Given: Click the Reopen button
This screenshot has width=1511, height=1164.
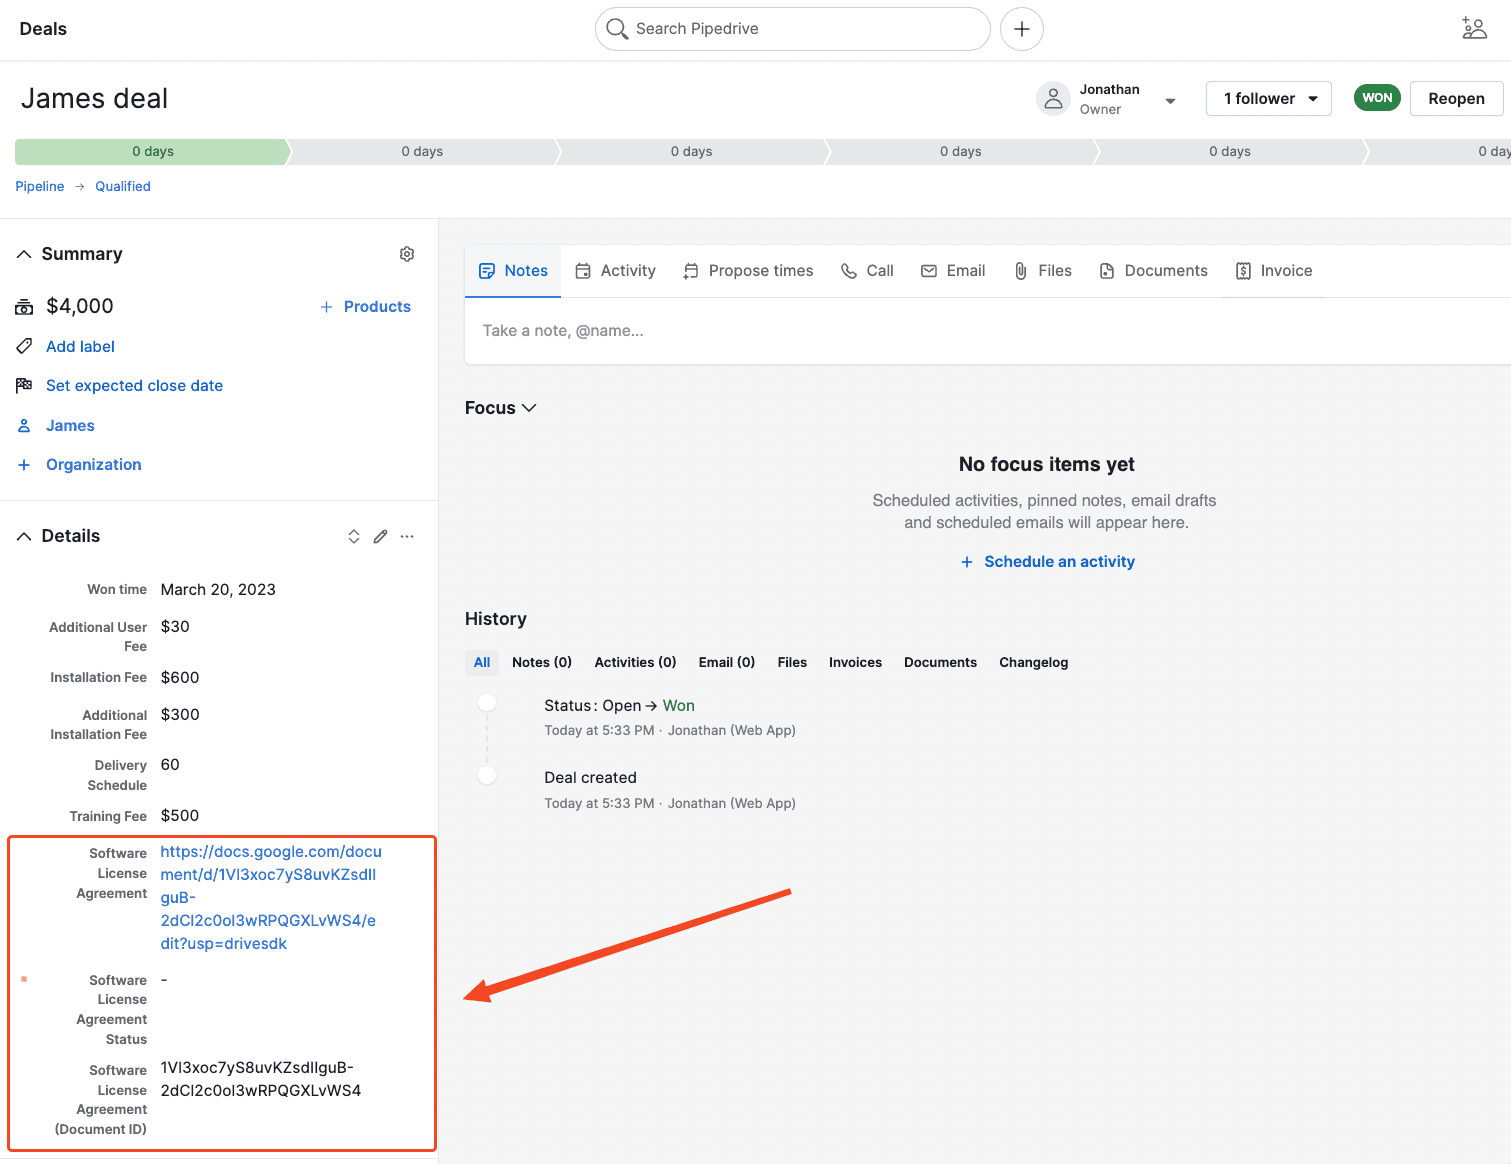Looking at the screenshot, I should coord(1456,98).
